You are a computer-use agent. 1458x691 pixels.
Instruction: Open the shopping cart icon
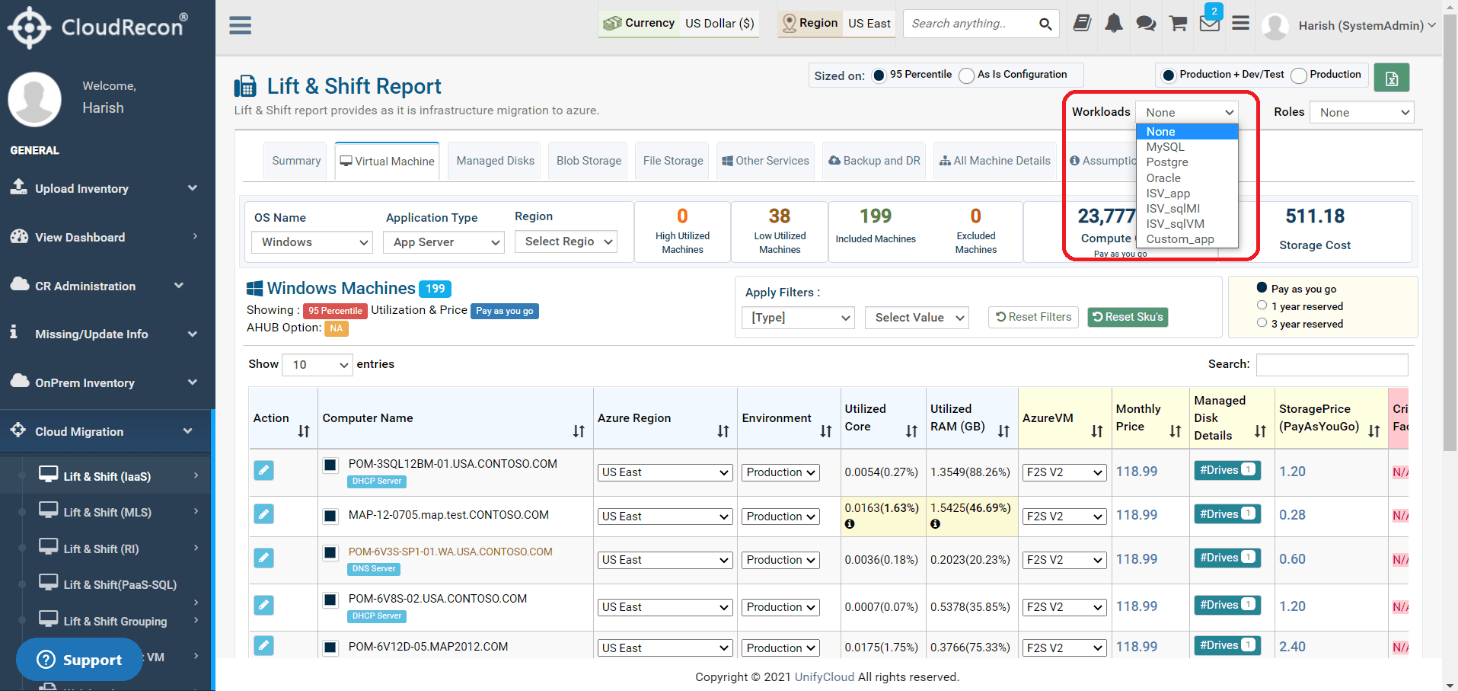[x=1178, y=24]
